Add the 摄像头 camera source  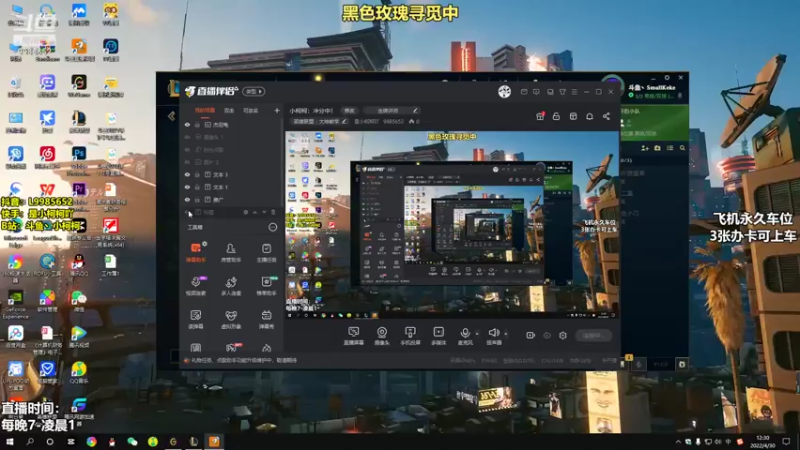(x=382, y=336)
